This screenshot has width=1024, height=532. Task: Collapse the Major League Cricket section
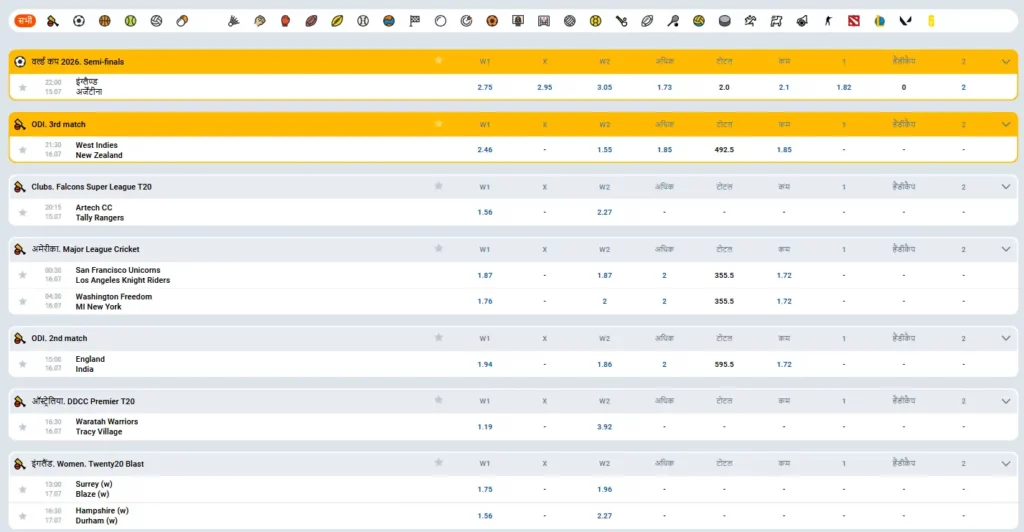[x=1006, y=249]
